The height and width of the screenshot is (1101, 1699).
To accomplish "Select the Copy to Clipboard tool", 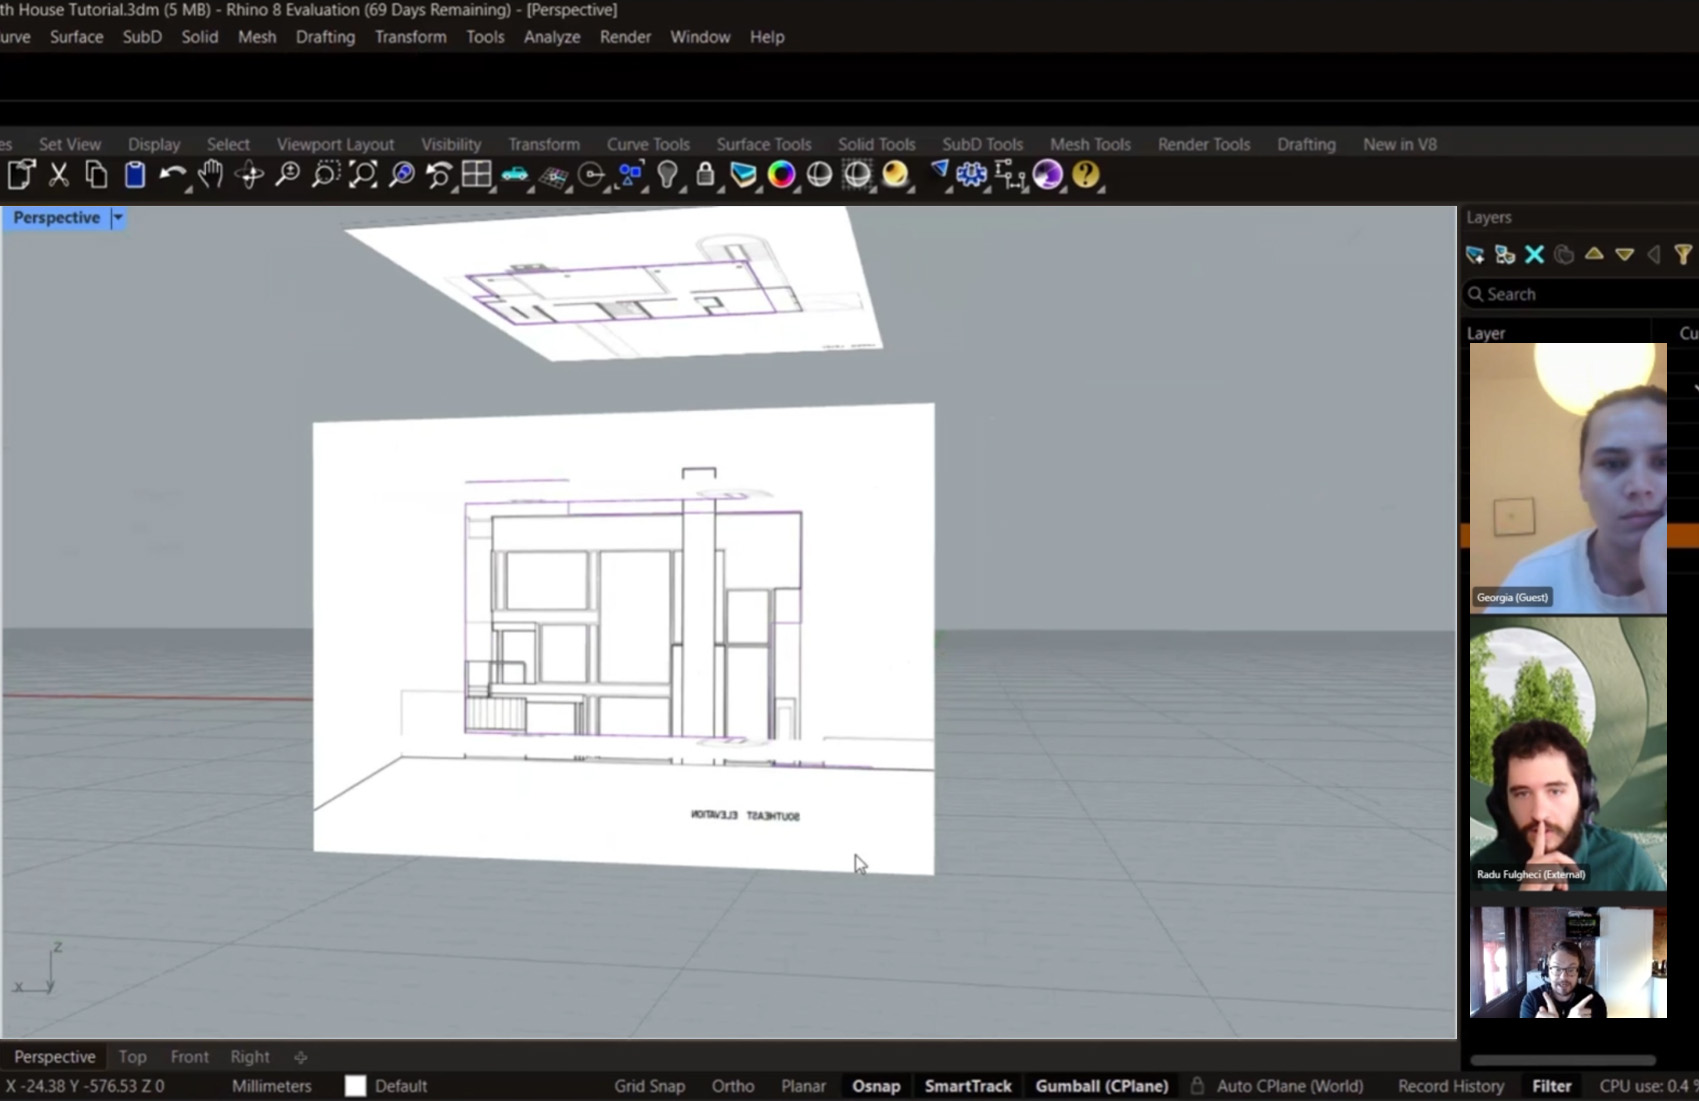I will pos(97,175).
